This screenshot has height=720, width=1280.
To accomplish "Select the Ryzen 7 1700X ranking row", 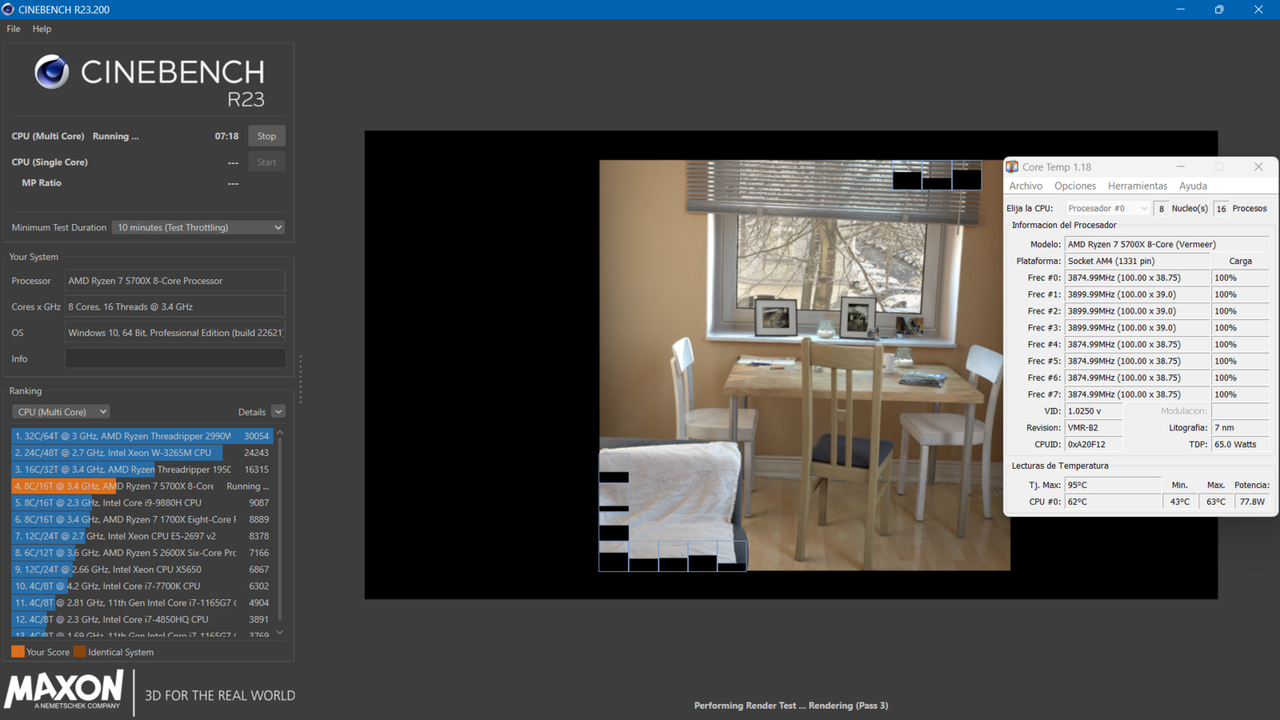I will (x=141, y=519).
